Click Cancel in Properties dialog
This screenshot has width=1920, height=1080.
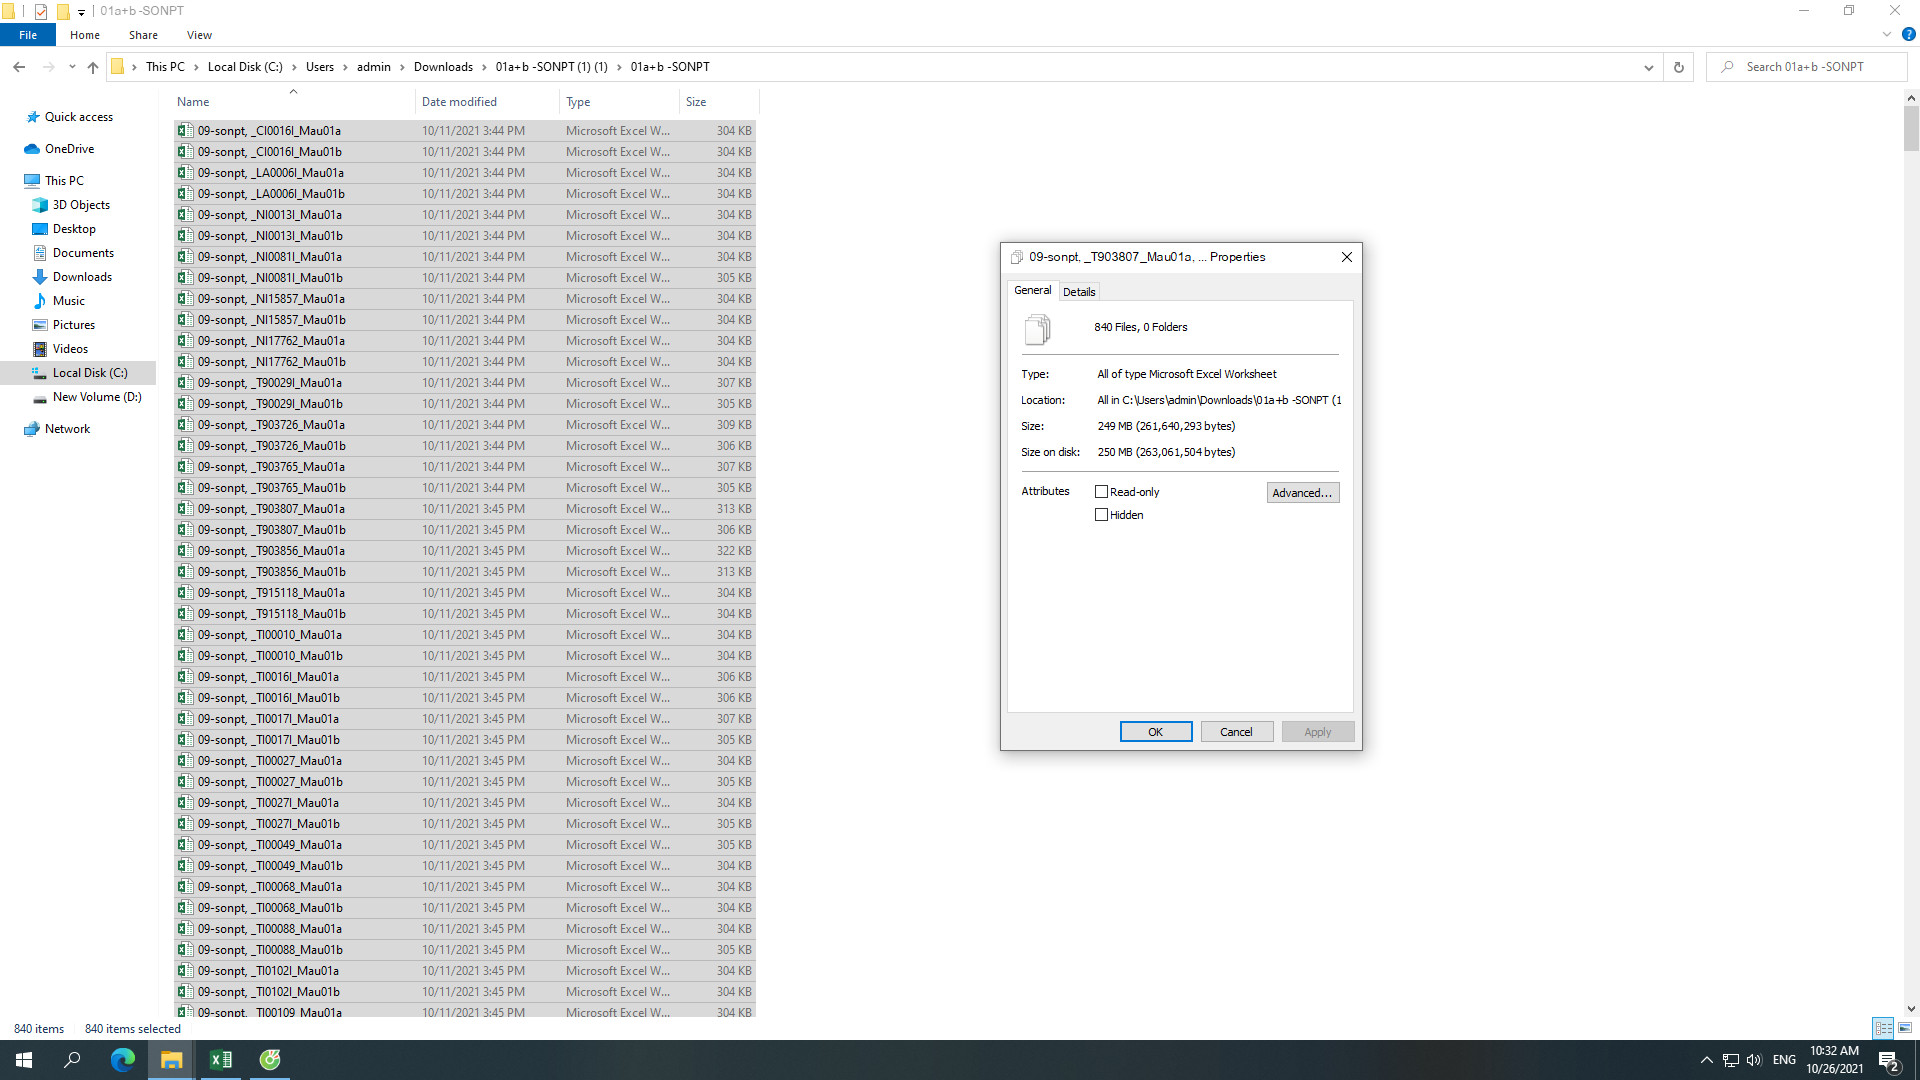coord(1236,732)
